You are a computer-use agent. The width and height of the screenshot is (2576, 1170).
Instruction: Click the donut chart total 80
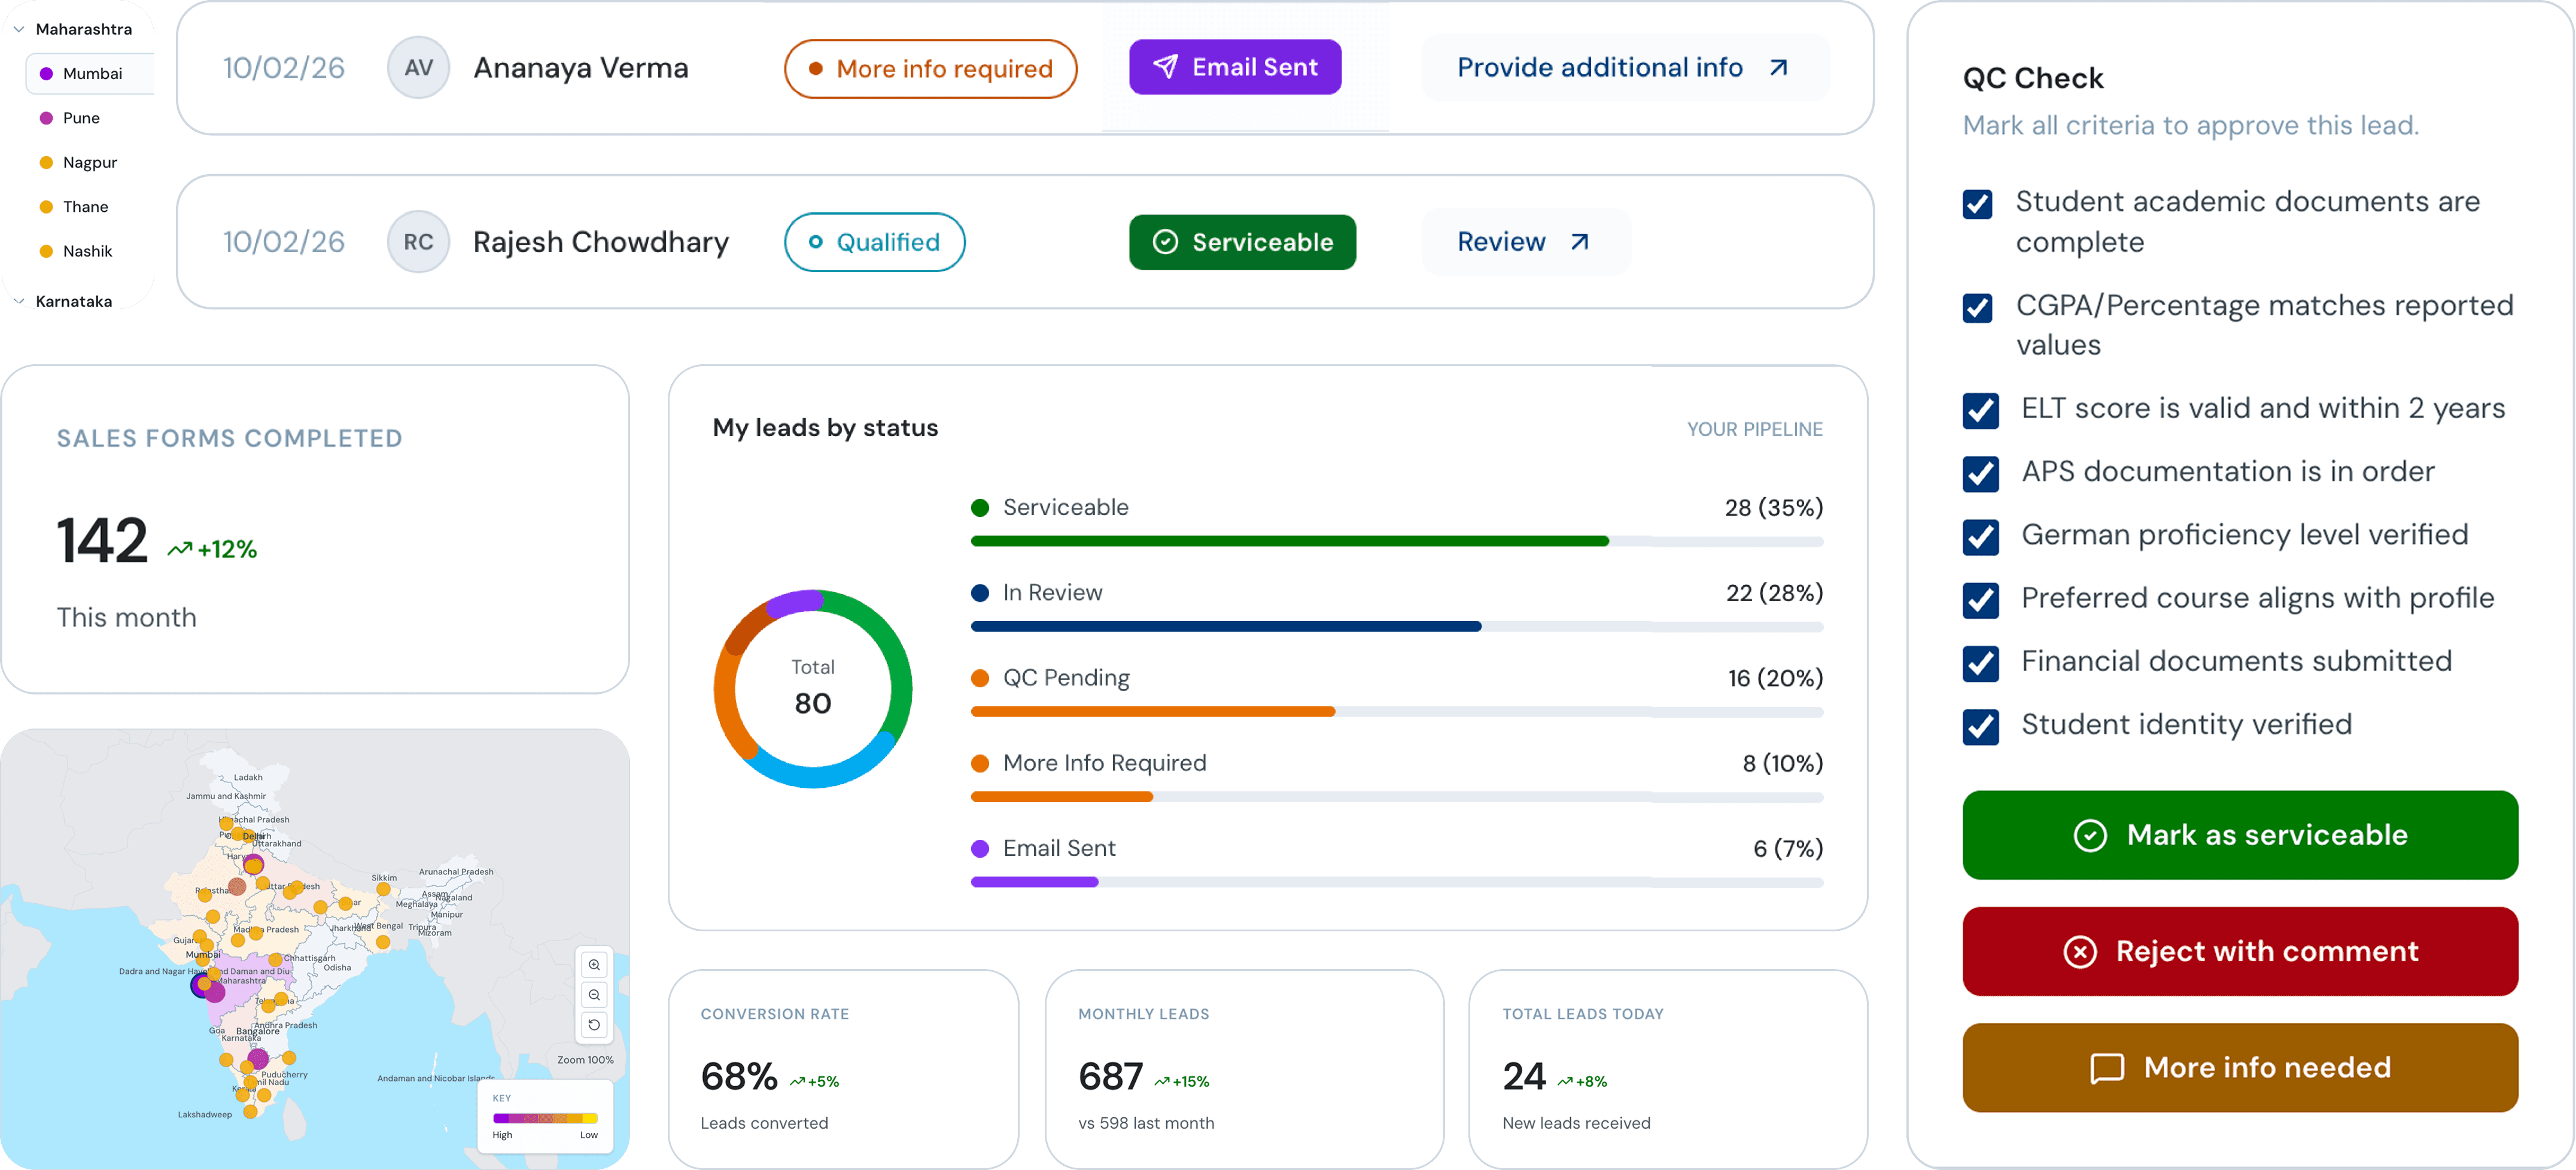click(x=812, y=689)
